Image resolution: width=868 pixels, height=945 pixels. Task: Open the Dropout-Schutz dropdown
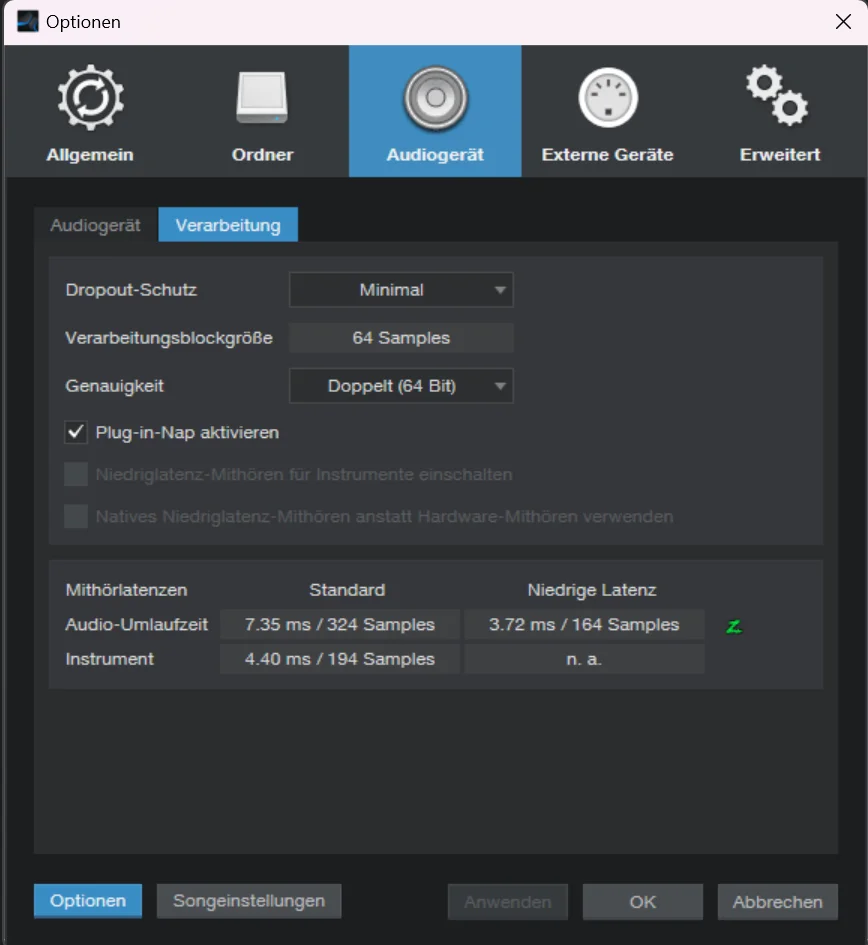tap(401, 290)
